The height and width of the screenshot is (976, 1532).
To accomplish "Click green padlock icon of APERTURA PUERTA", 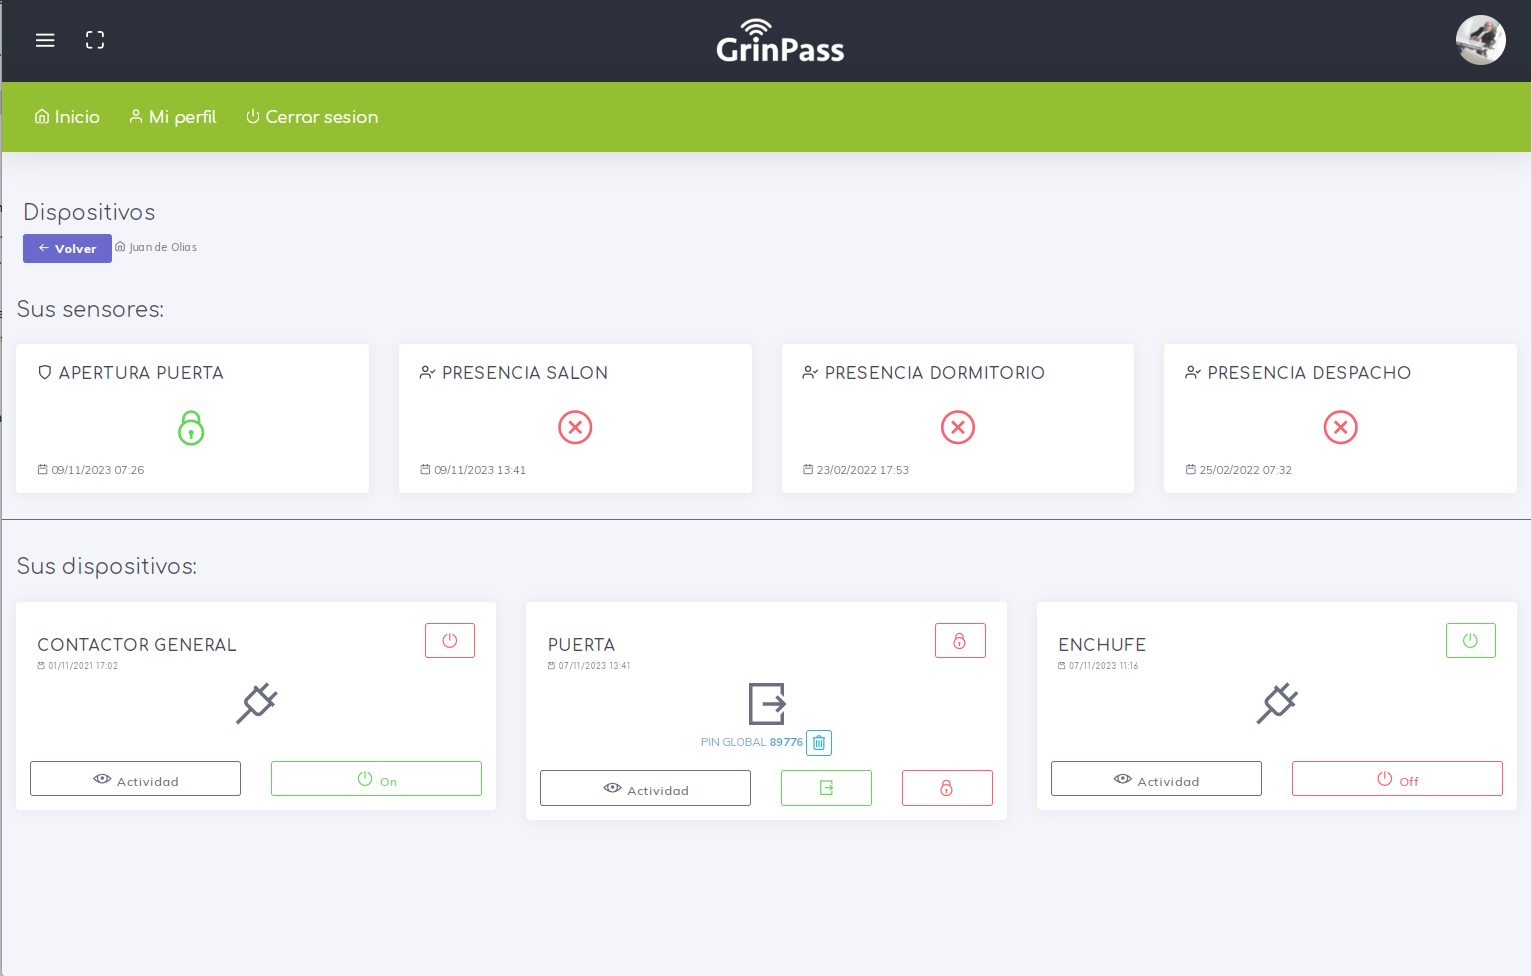I will (x=191, y=428).
